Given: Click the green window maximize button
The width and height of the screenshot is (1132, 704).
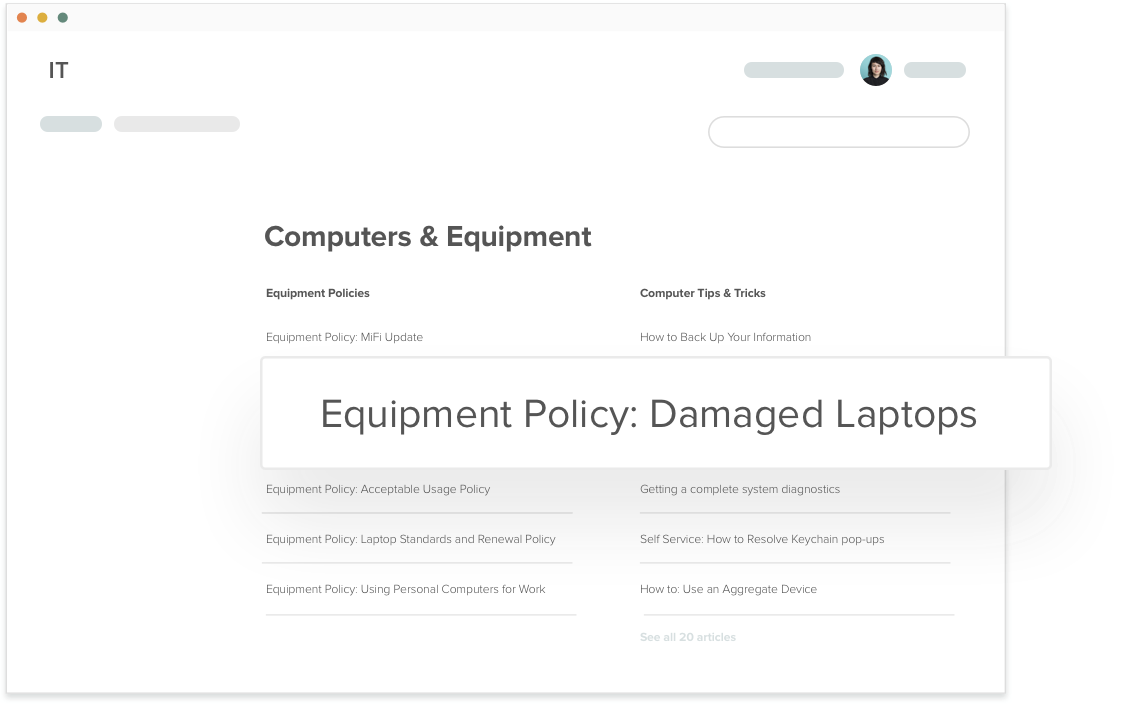Looking at the screenshot, I should tap(63, 17).
